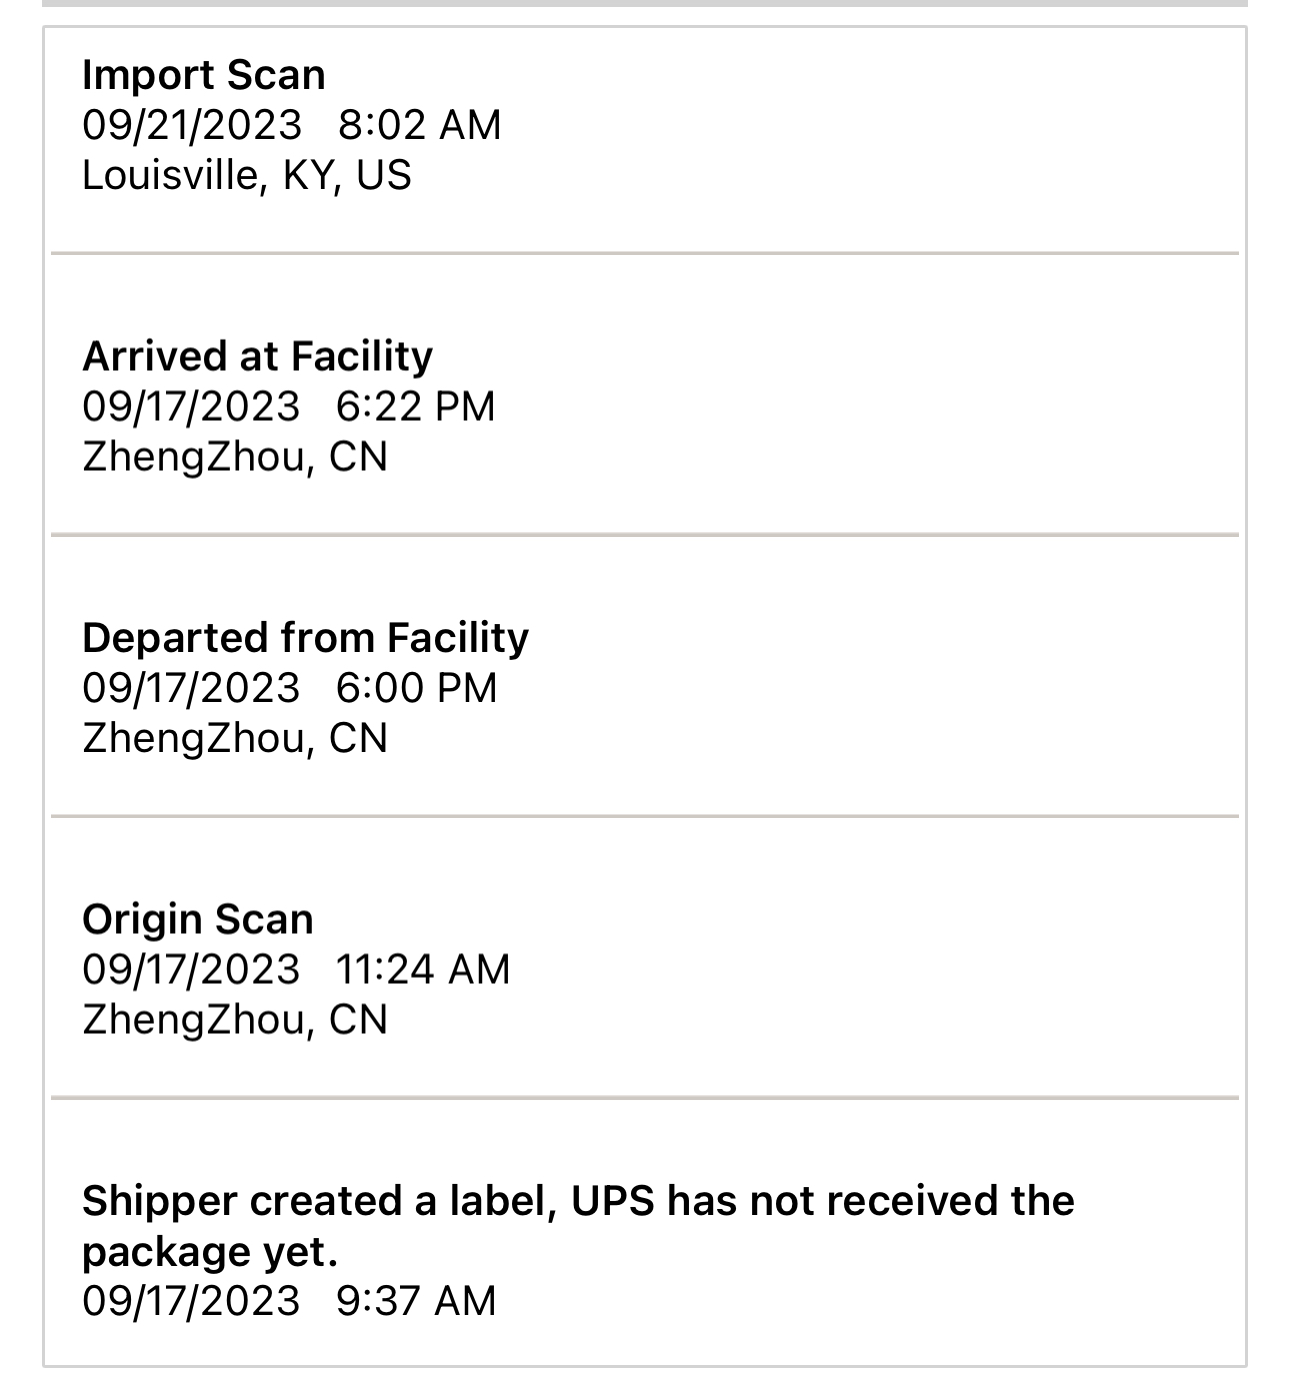Select the Import Scan status heading
The width and height of the screenshot is (1290, 1388).
pos(204,75)
